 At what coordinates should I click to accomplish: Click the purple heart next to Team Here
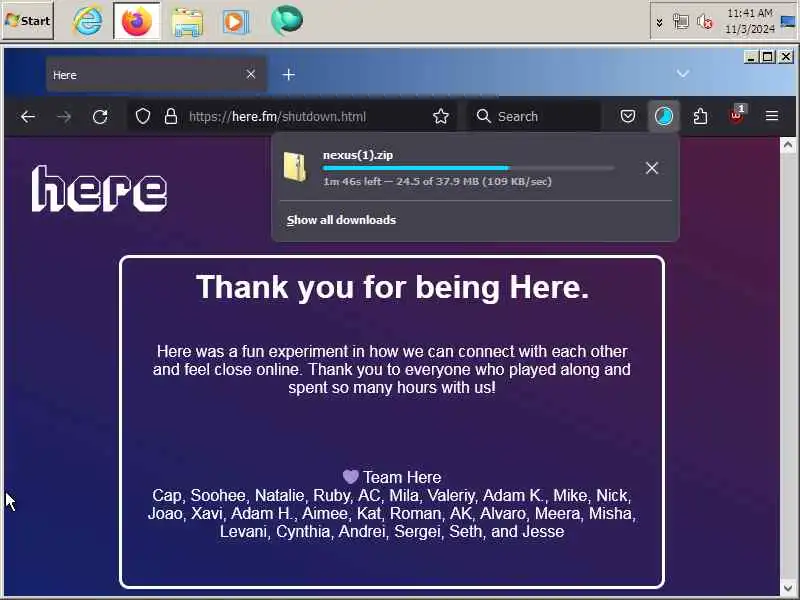pos(351,477)
